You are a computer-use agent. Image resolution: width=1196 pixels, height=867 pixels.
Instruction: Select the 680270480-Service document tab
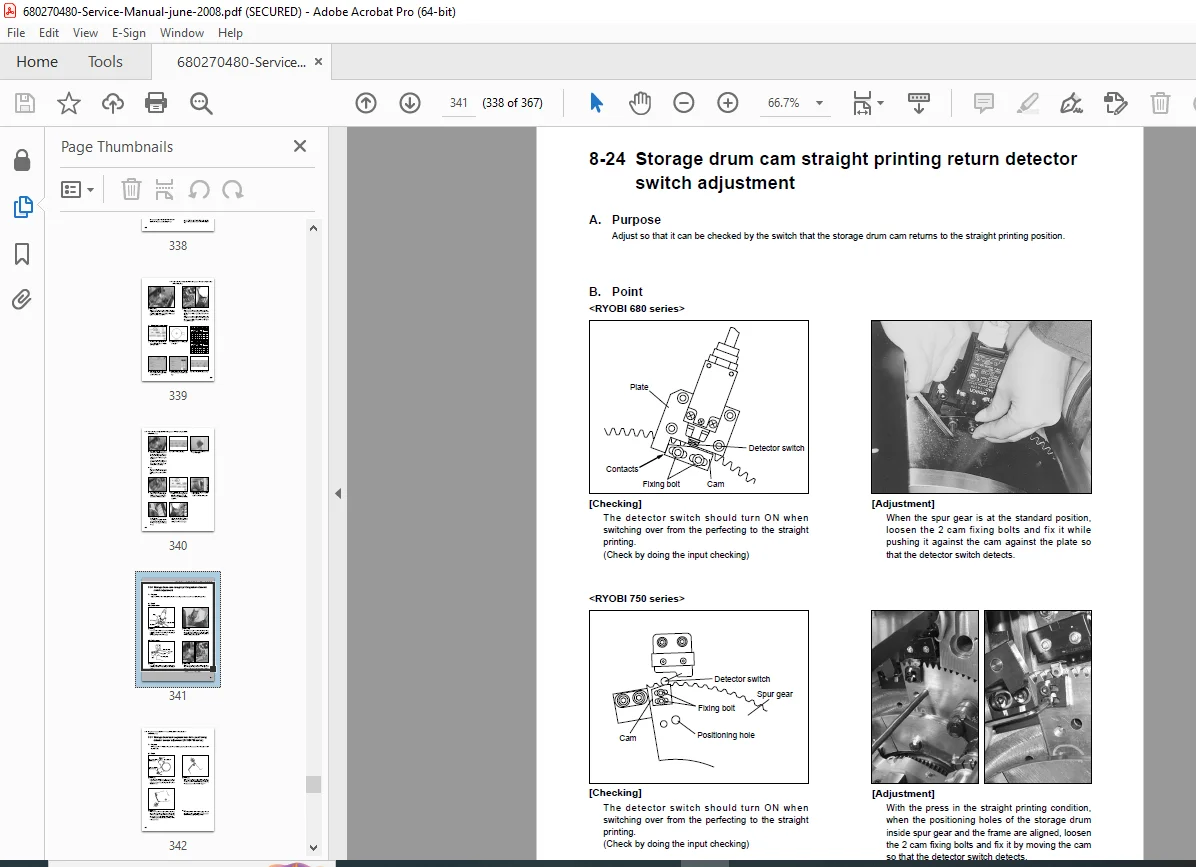[241, 63]
